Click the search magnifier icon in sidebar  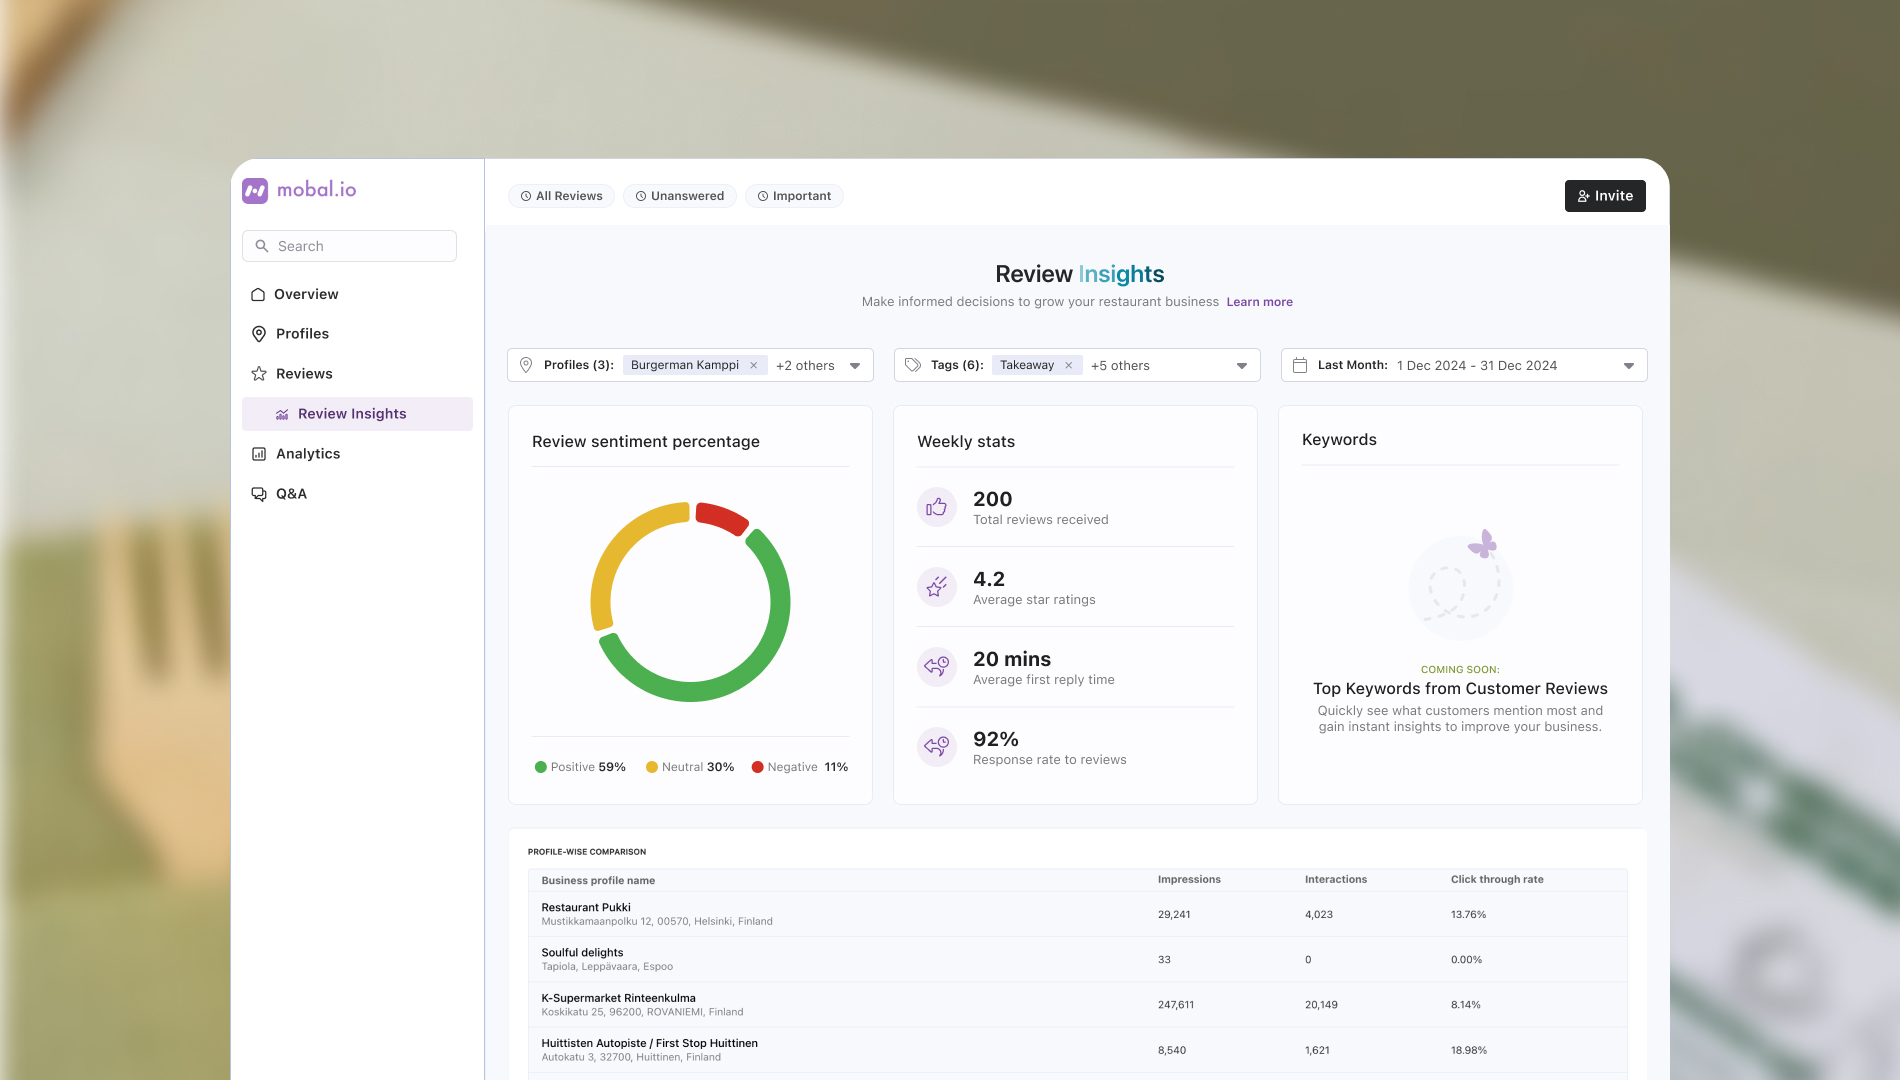(x=262, y=246)
